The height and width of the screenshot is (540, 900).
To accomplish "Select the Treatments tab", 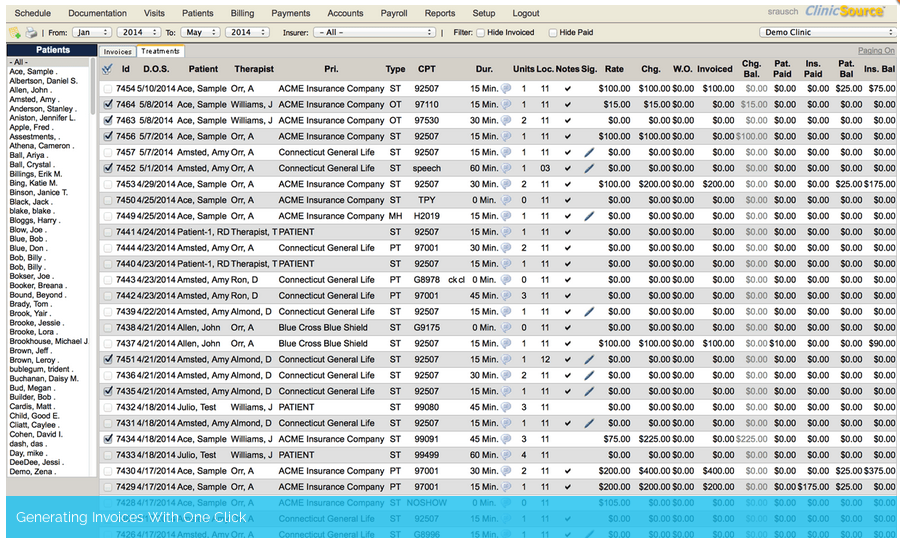I will click(160, 51).
